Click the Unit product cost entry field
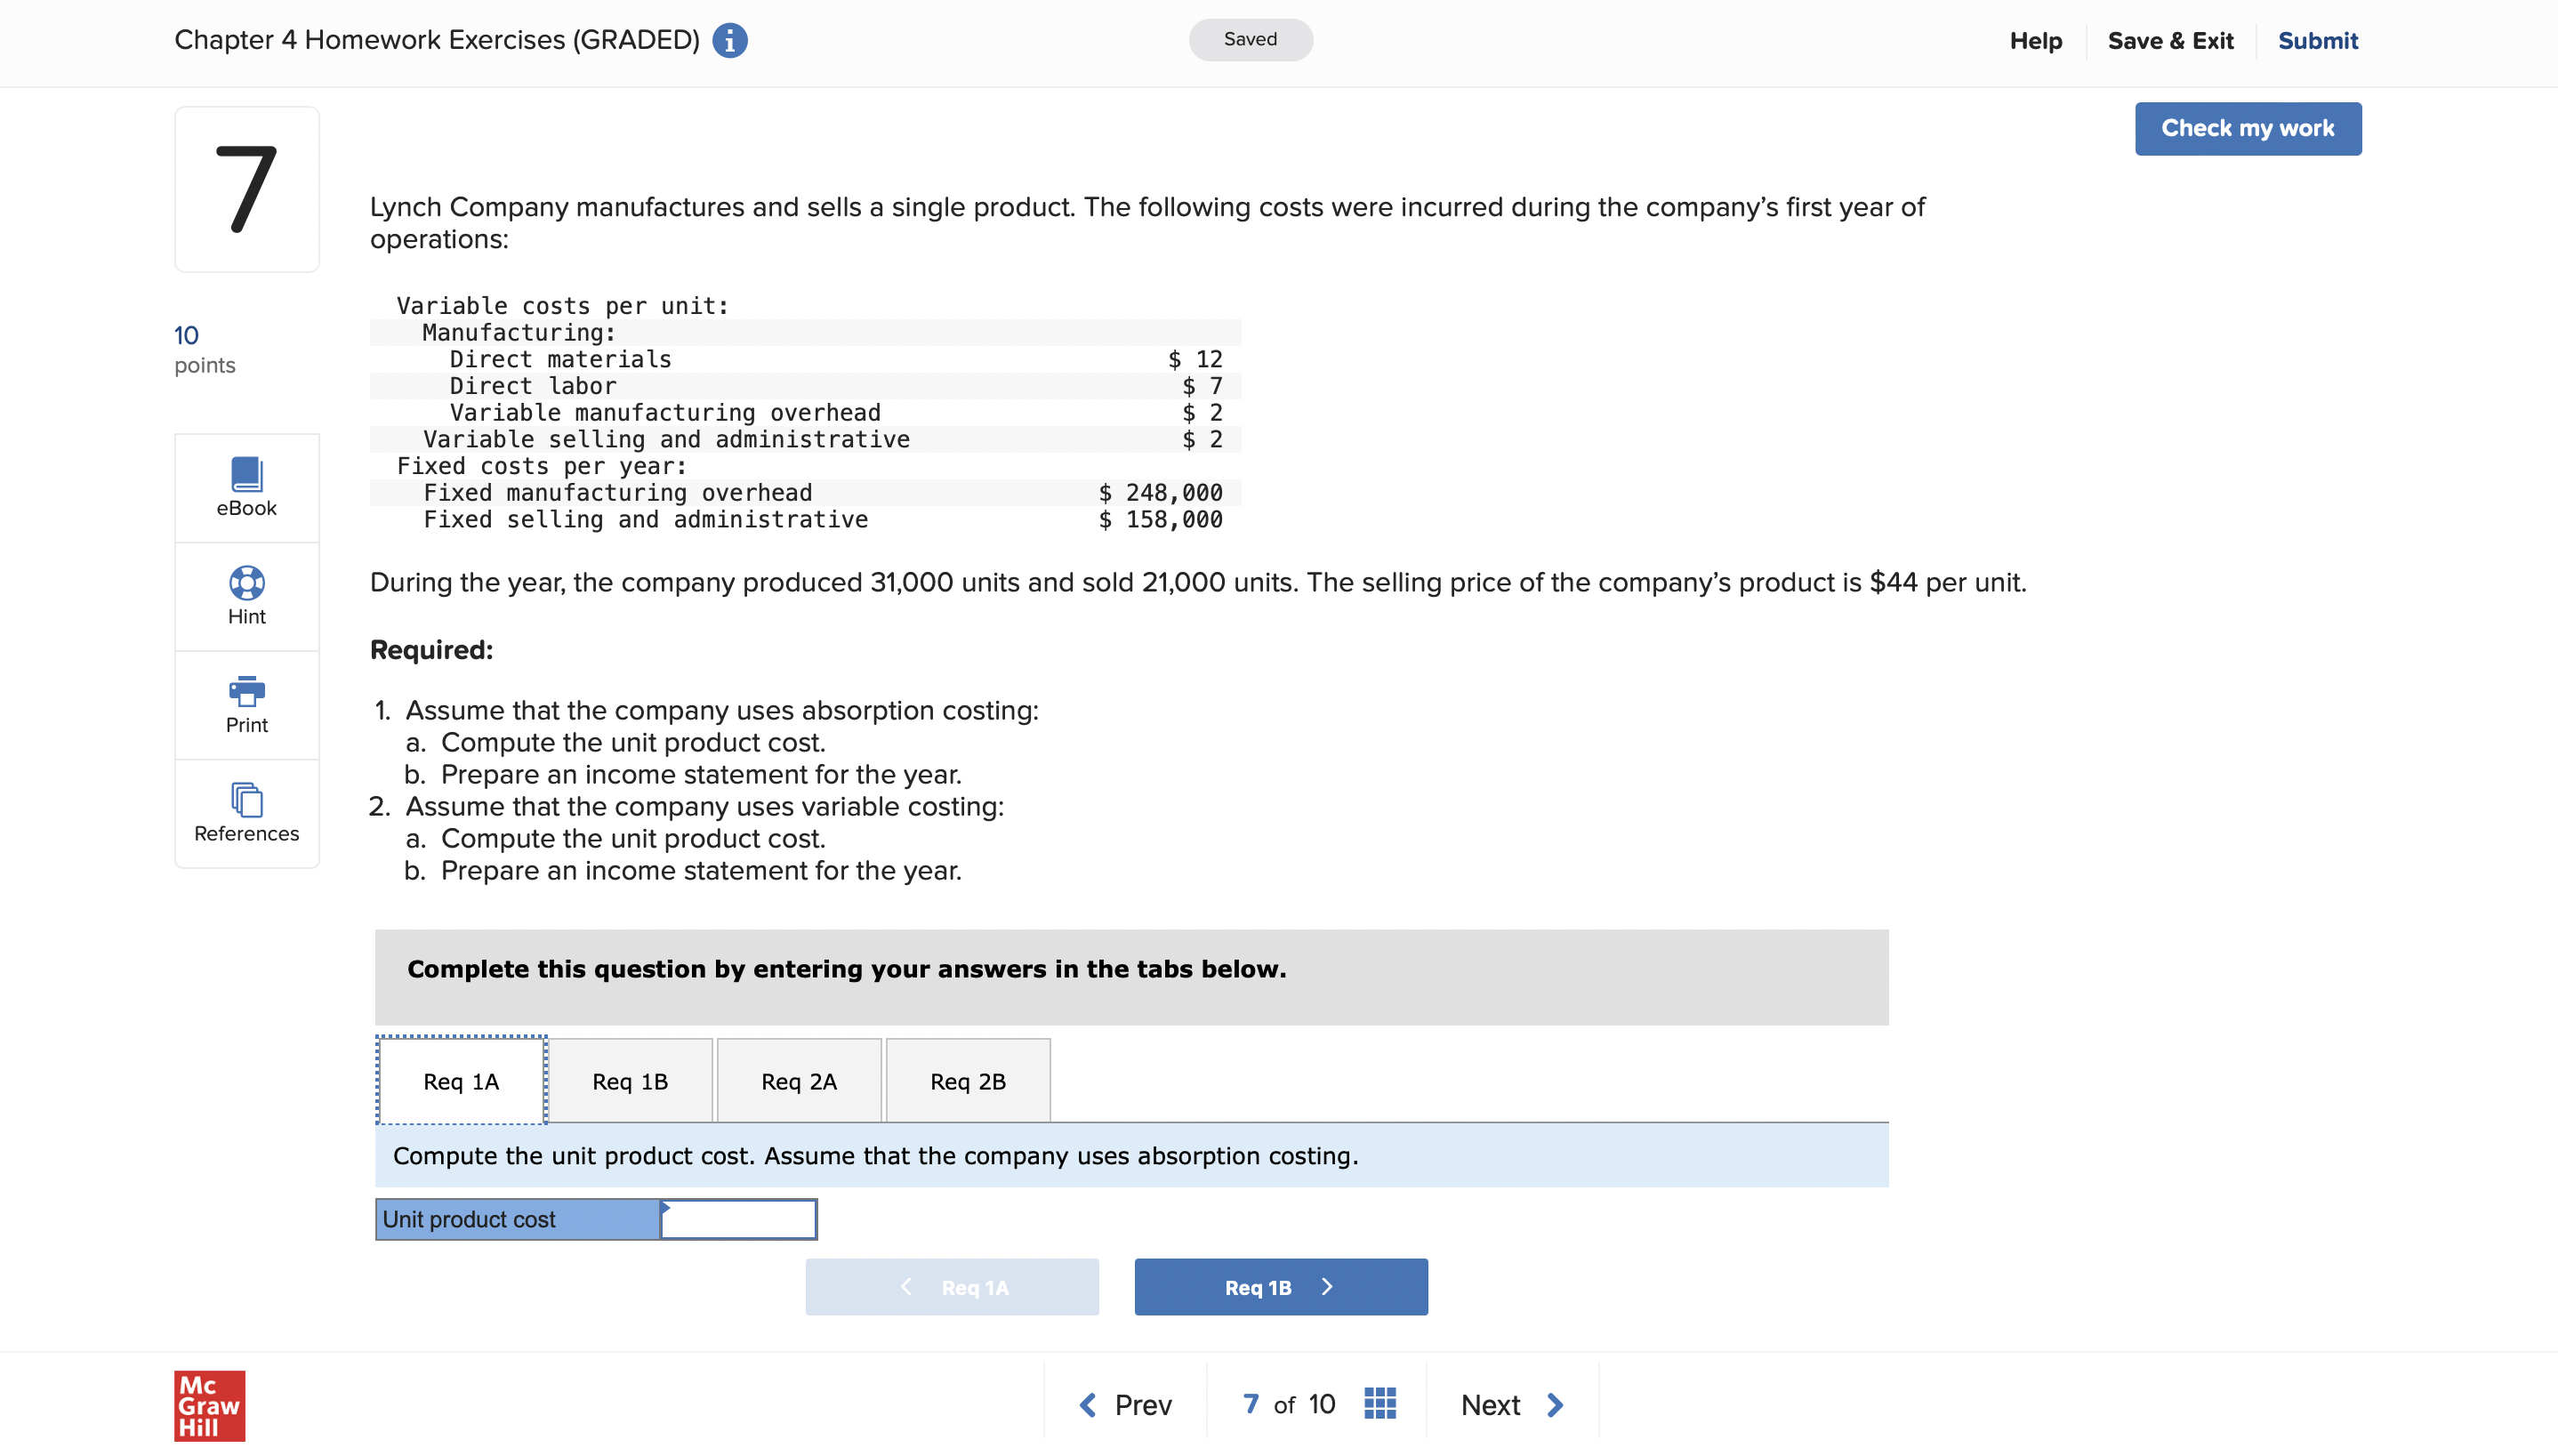Viewport: 2558px width, 1456px height. (x=738, y=1218)
